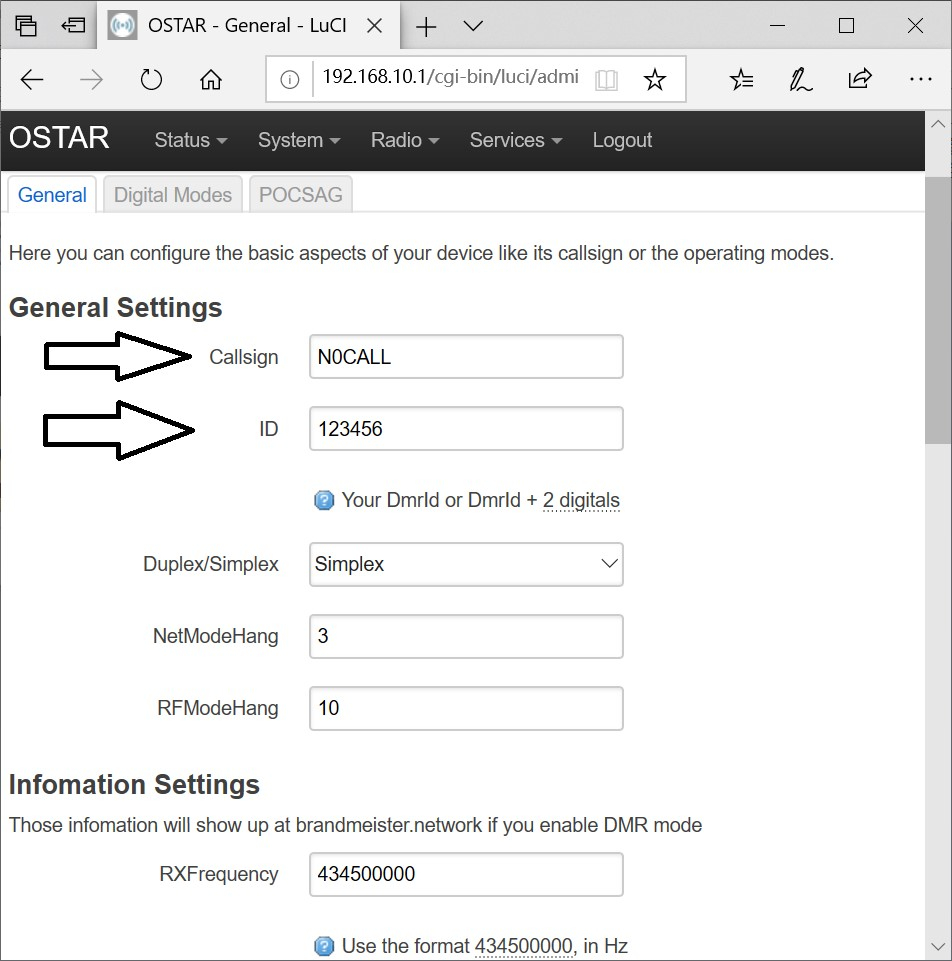Click the Share page icon

click(859, 80)
